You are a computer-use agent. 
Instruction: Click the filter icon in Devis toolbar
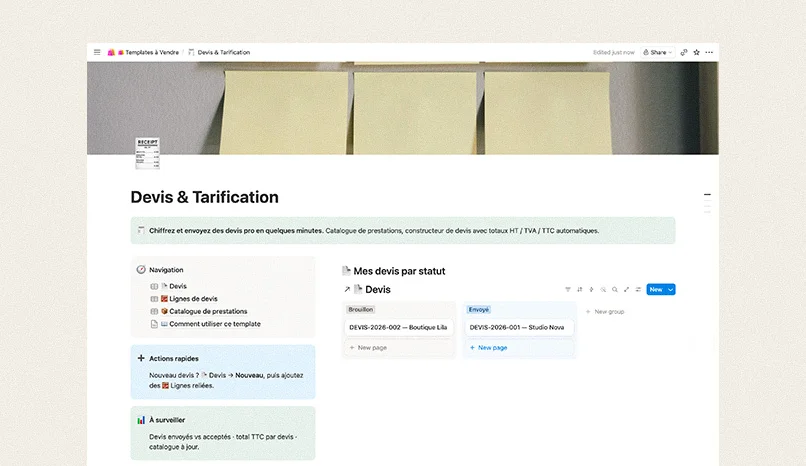(568, 290)
